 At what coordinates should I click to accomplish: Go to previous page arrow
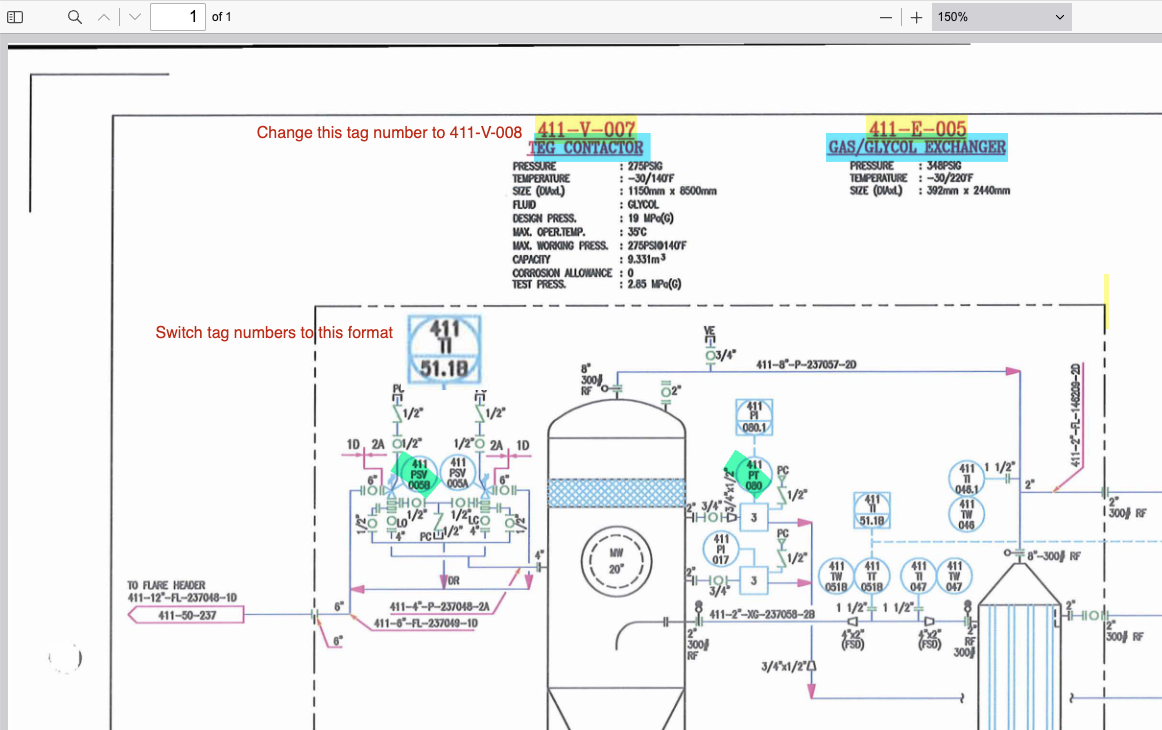coord(104,17)
